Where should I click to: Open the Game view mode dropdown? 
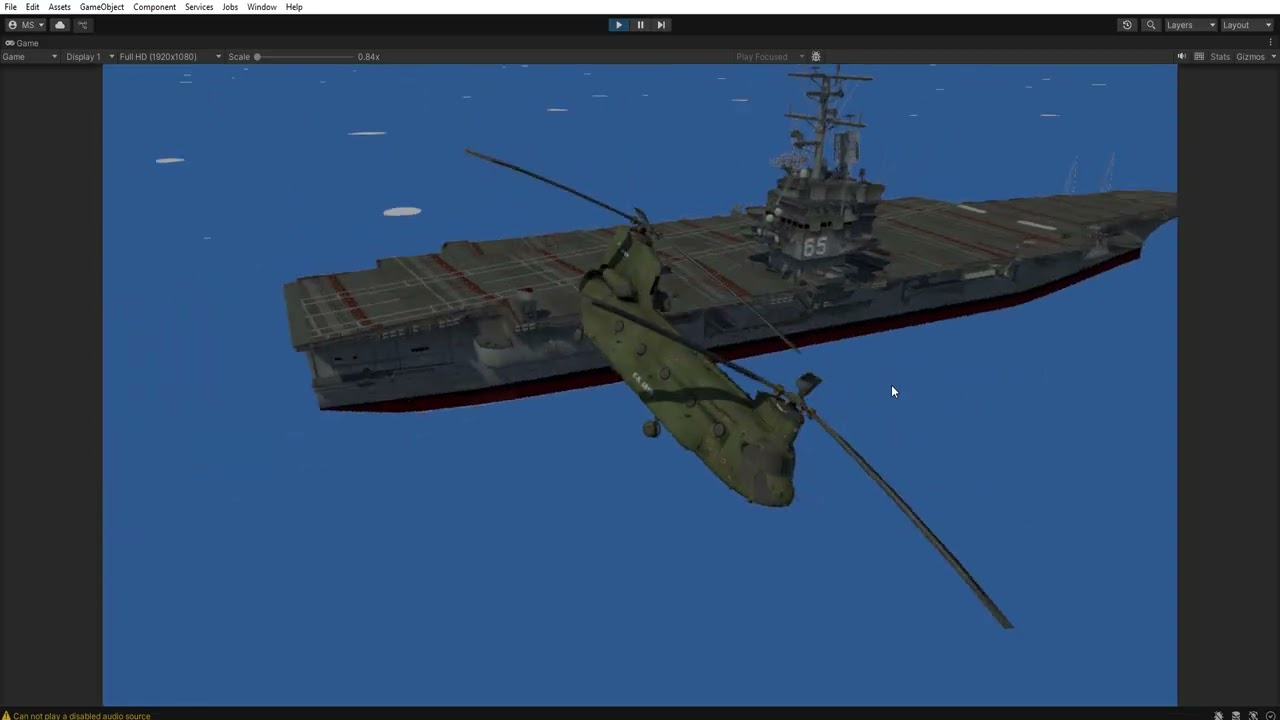click(30, 57)
